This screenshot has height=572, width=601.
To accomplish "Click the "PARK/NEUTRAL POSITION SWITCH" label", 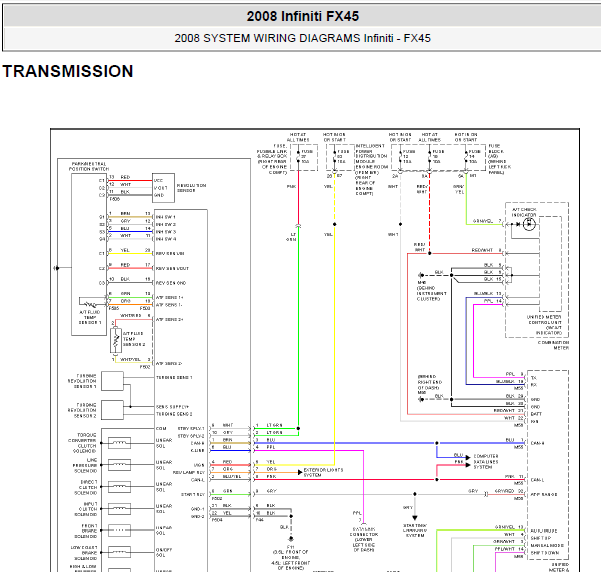I will tap(89, 166).
